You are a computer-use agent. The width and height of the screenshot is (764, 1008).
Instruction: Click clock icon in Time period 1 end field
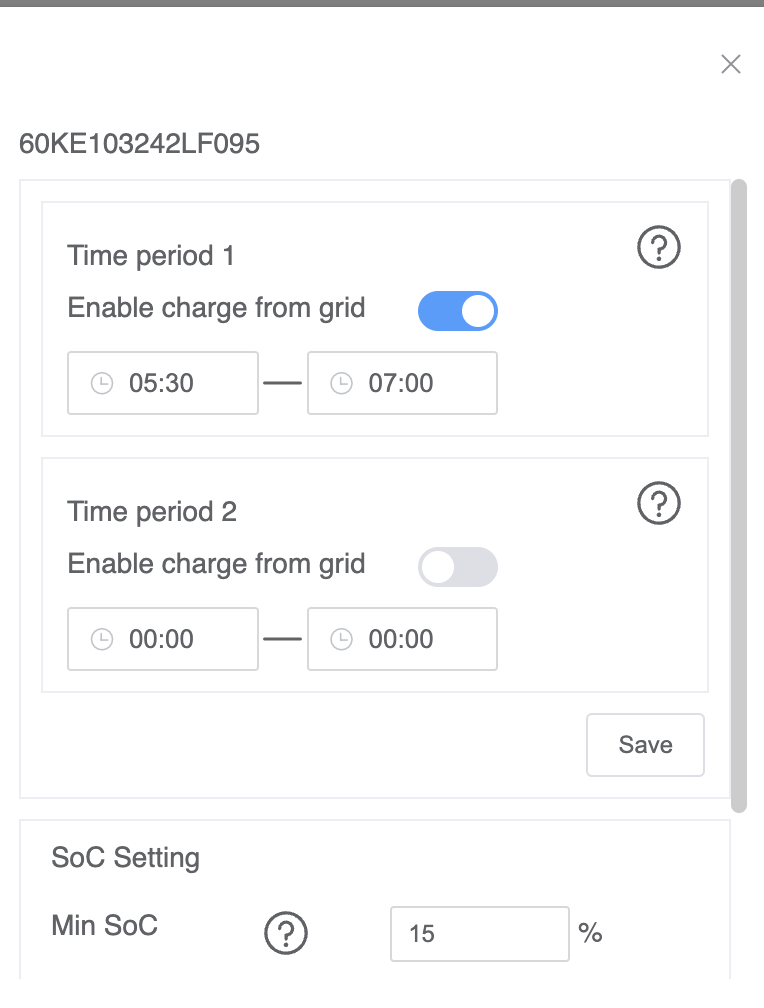[x=341, y=383]
